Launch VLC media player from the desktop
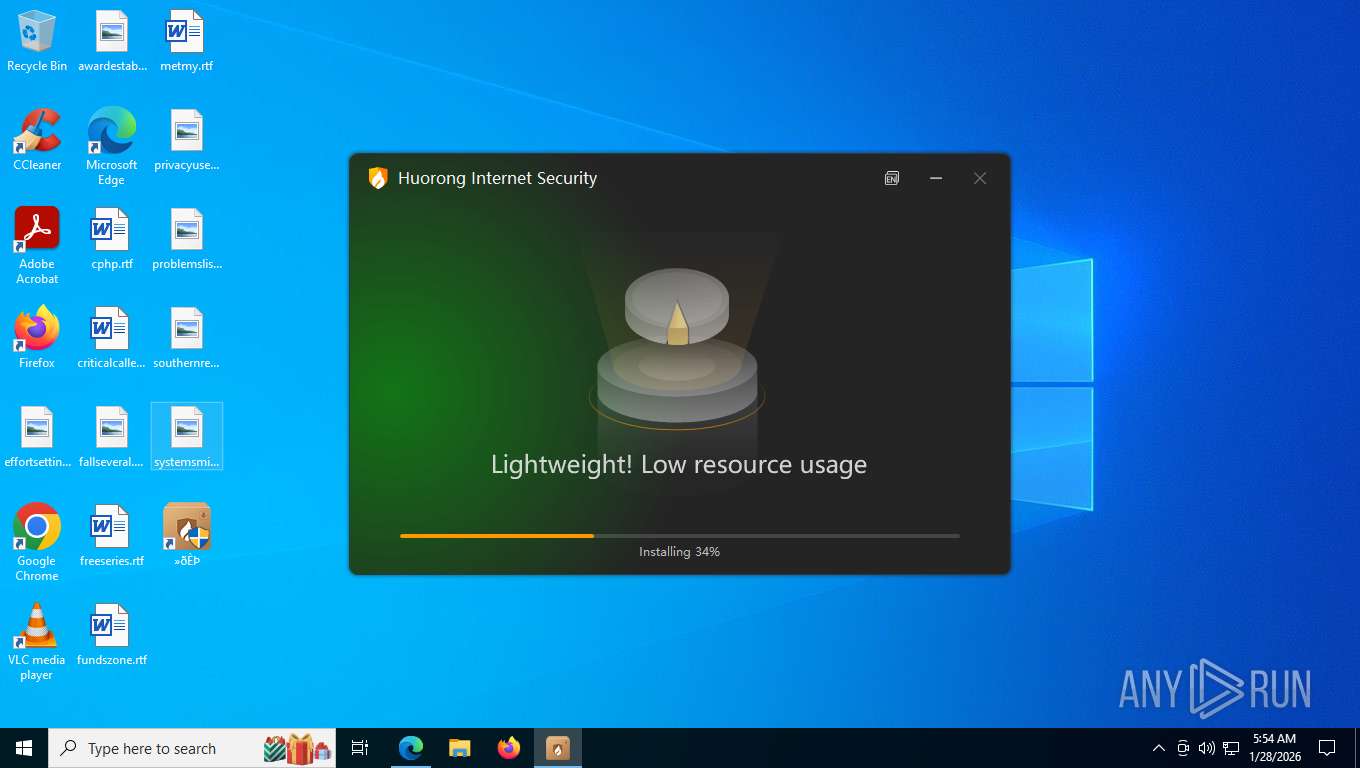The image size is (1360, 768). tap(37, 642)
